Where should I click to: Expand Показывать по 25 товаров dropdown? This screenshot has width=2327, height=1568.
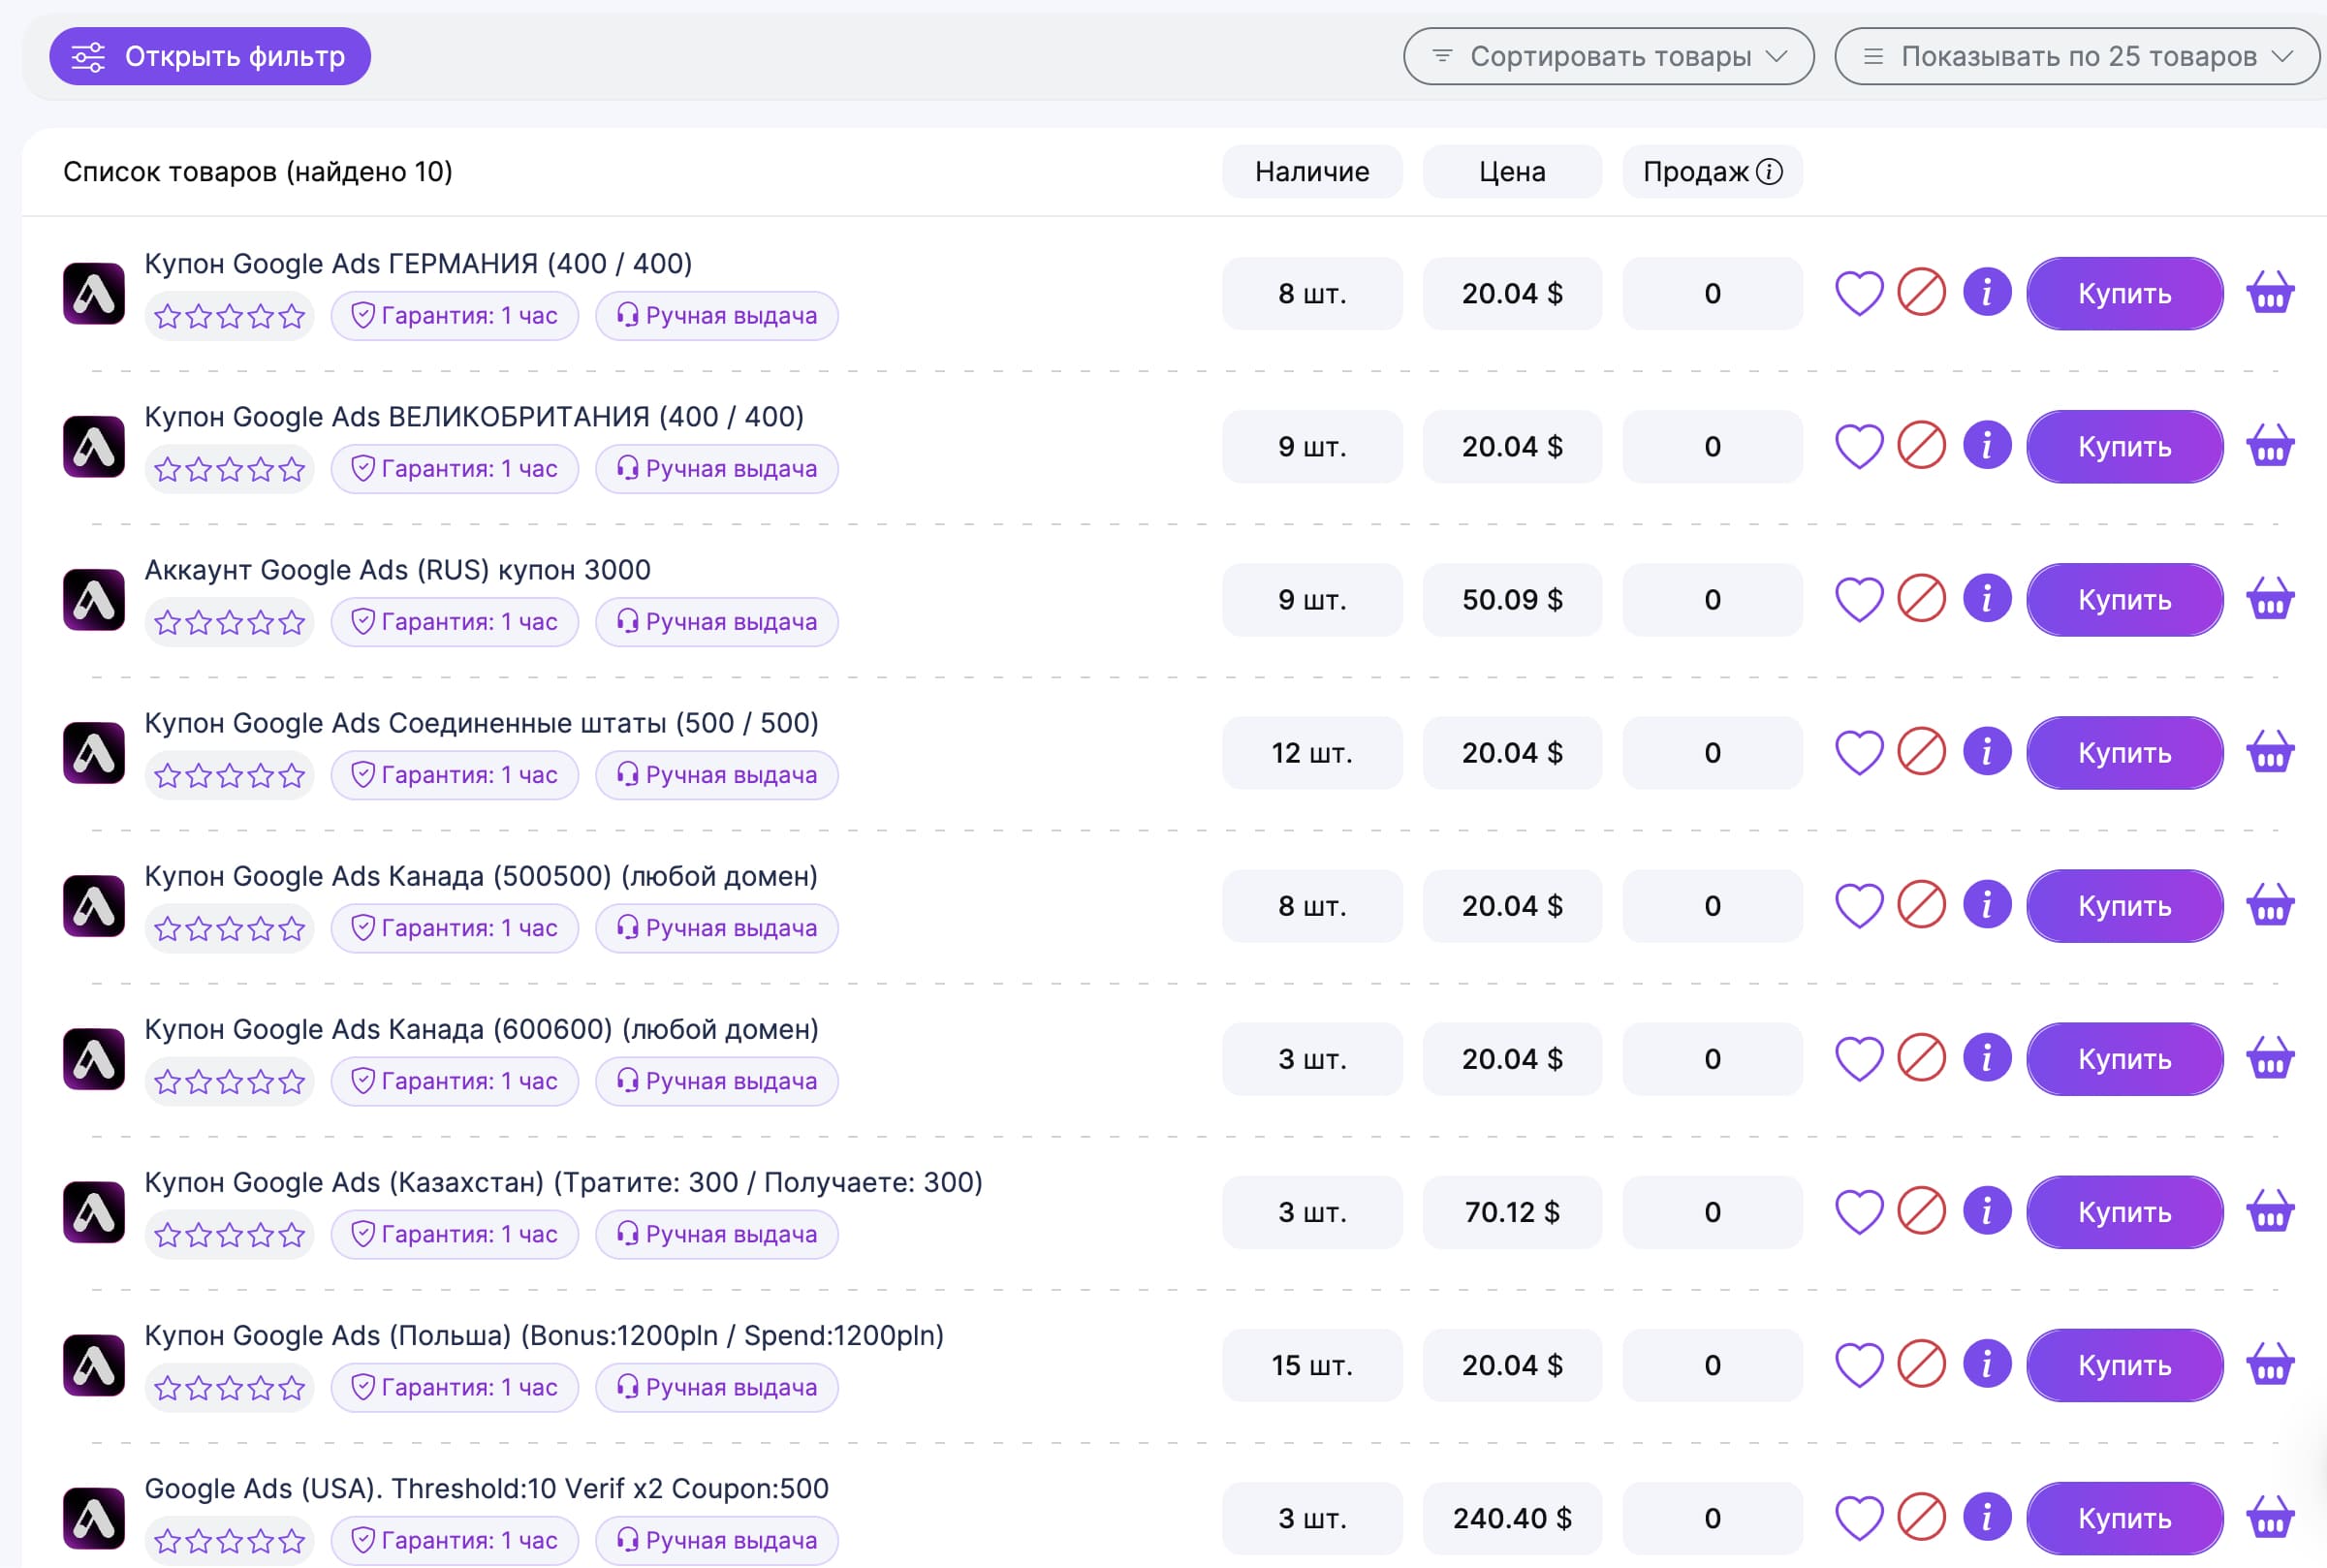click(x=2077, y=56)
